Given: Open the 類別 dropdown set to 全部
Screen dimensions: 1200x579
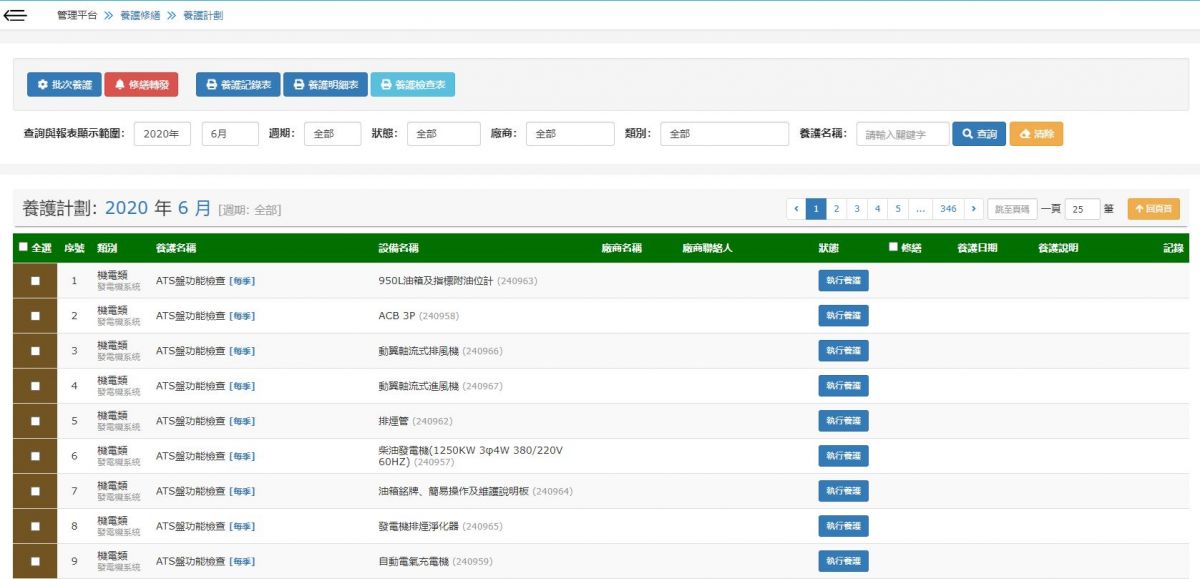Looking at the screenshot, I should click(x=724, y=134).
